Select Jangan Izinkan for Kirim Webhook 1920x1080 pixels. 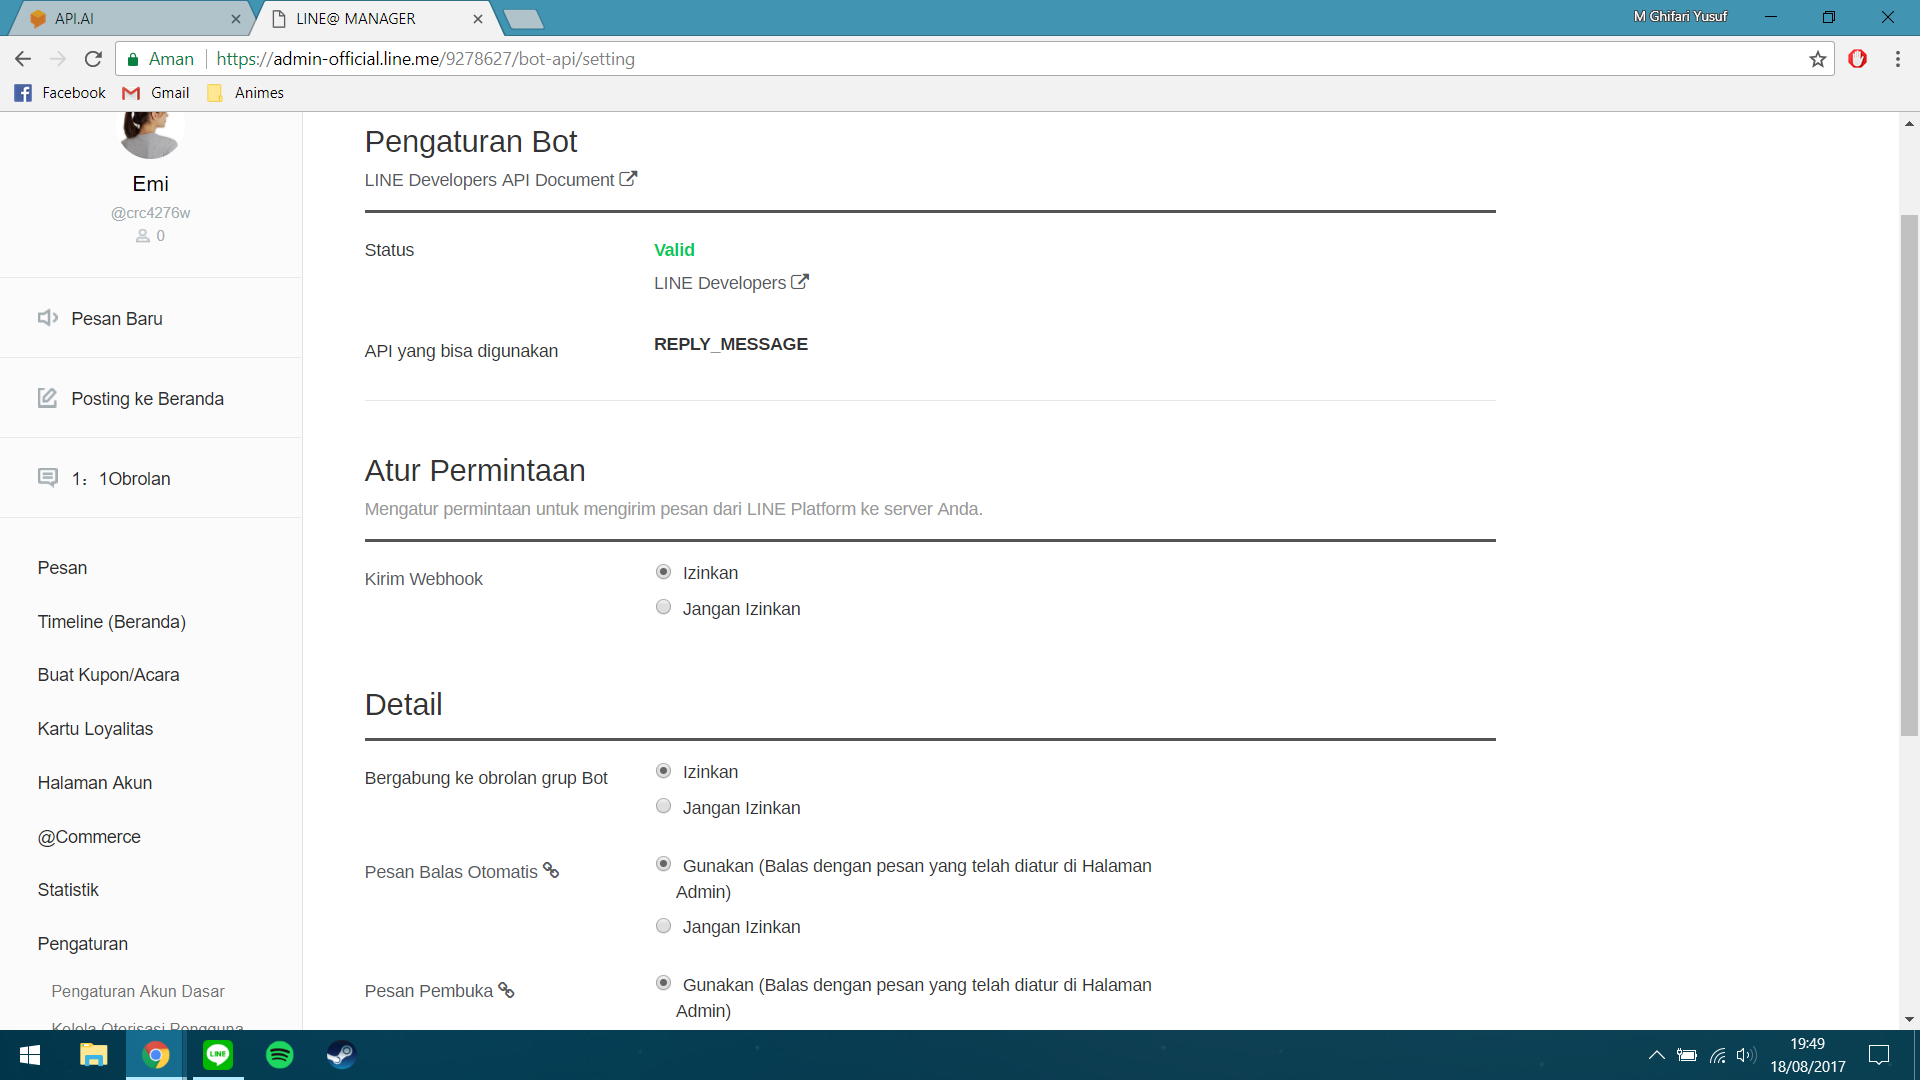pos(663,607)
